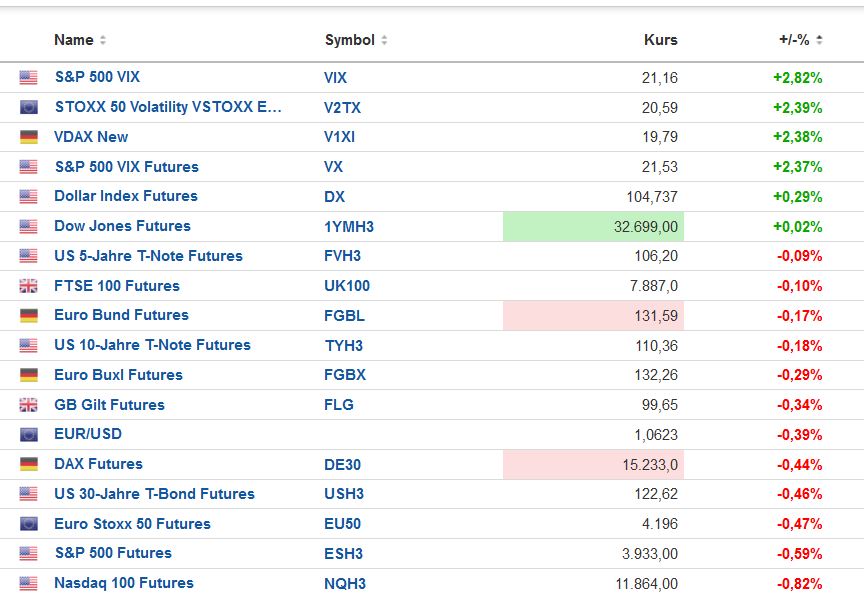Click the EU flag beside Euro Stoxx 50 Futures
The width and height of the screenshot is (864, 604).
click(29, 524)
